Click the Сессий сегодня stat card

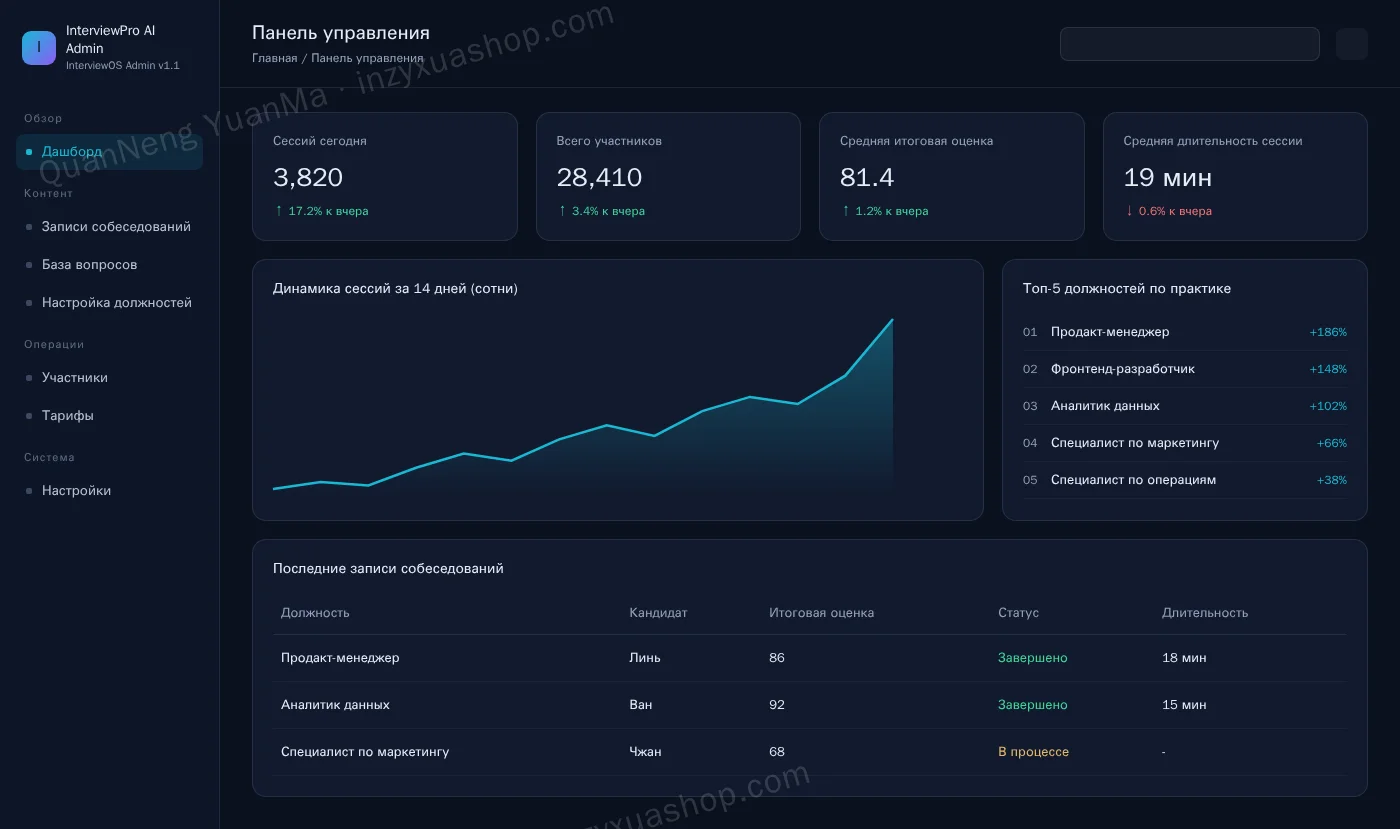point(385,176)
